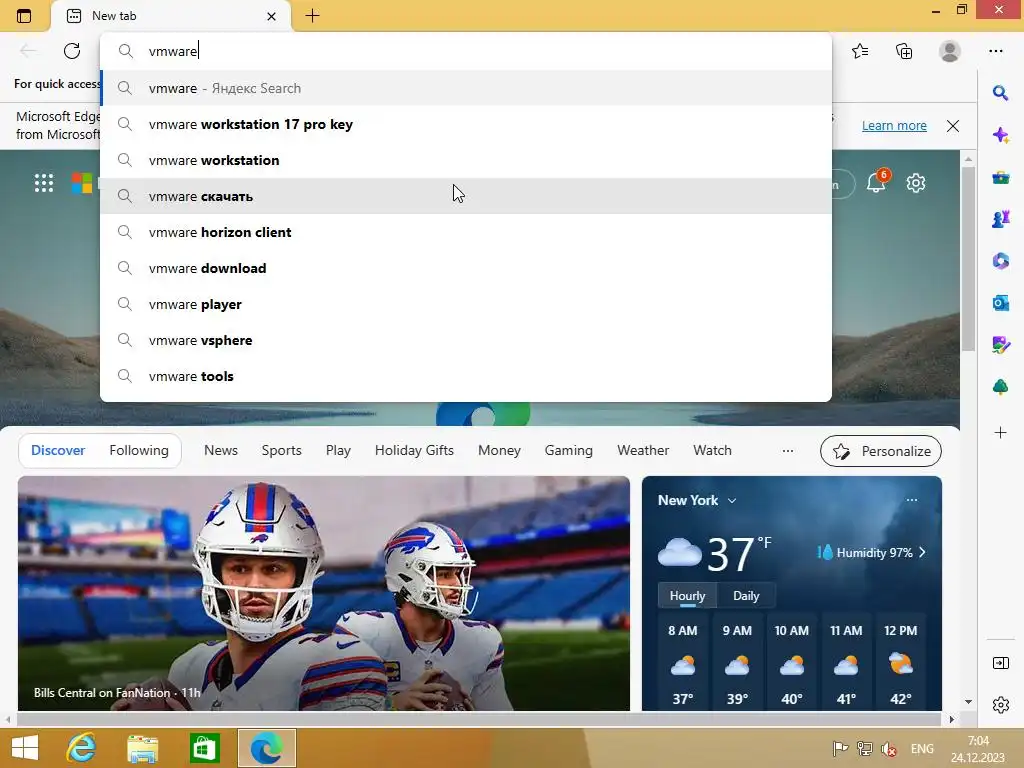
Task: Open the sidebar Microsoft 365 icon
Action: 1000,261
